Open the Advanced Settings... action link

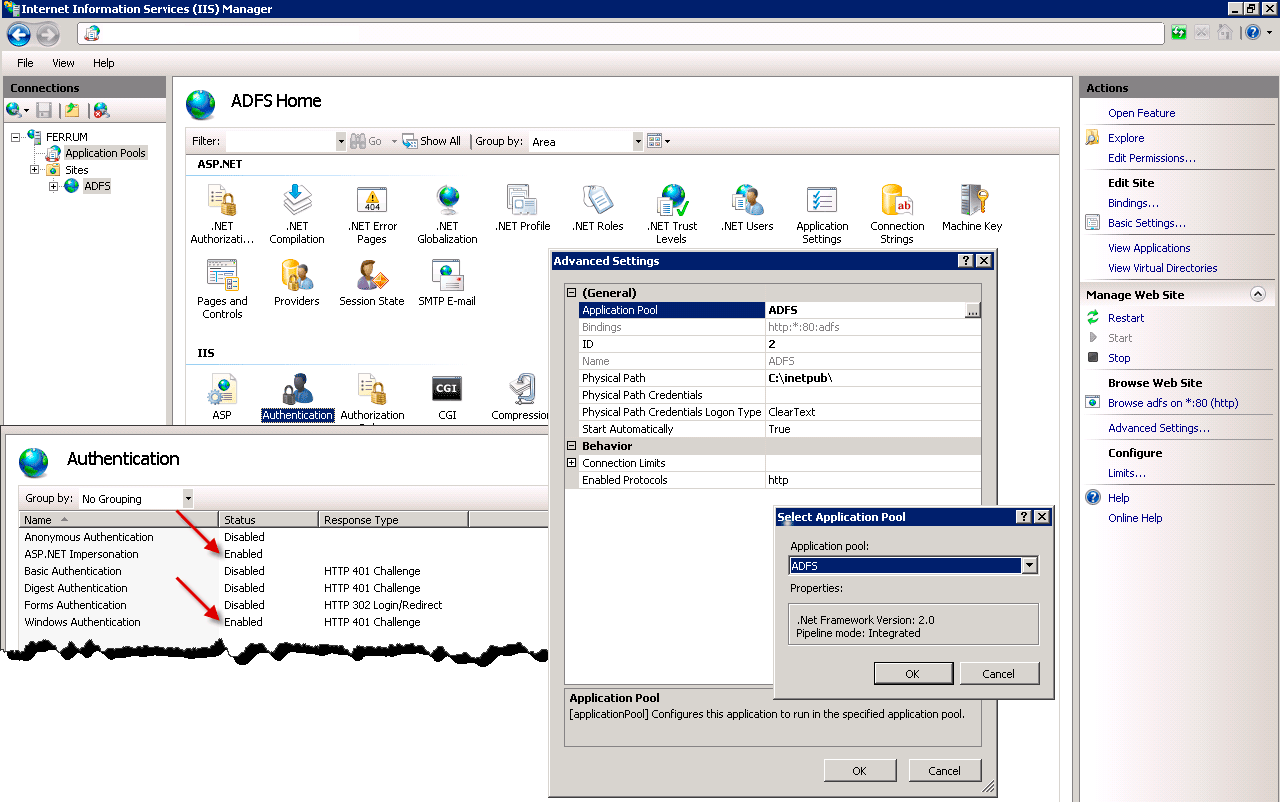pyautogui.click(x=1159, y=428)
